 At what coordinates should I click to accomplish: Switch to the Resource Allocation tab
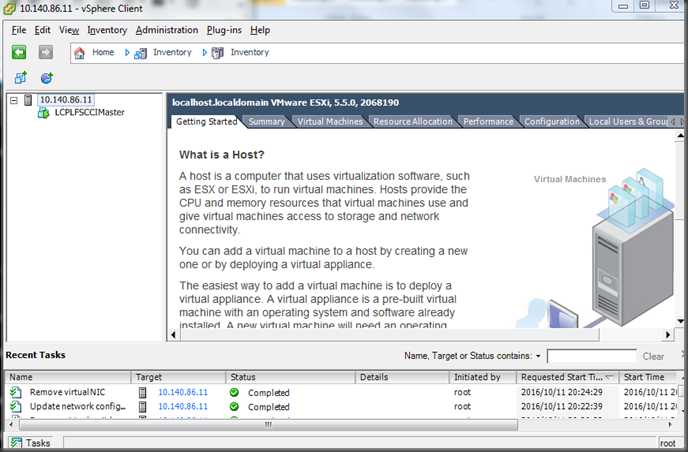coord(413,122)
